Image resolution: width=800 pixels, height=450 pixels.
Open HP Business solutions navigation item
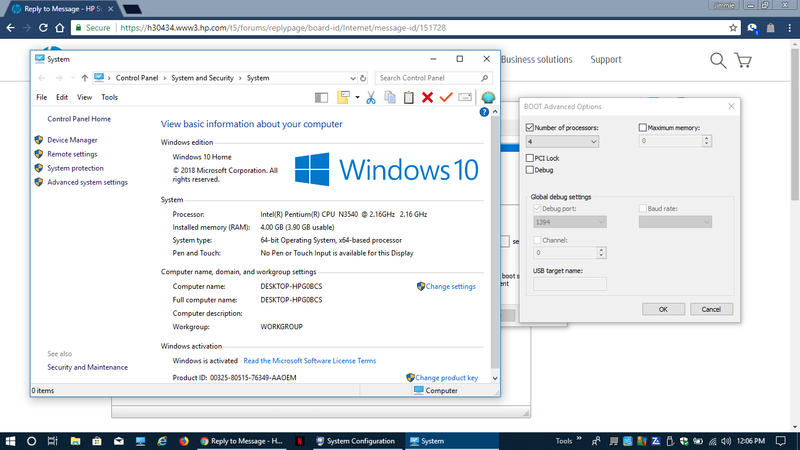pyautogui.click(x=537, y=60)
